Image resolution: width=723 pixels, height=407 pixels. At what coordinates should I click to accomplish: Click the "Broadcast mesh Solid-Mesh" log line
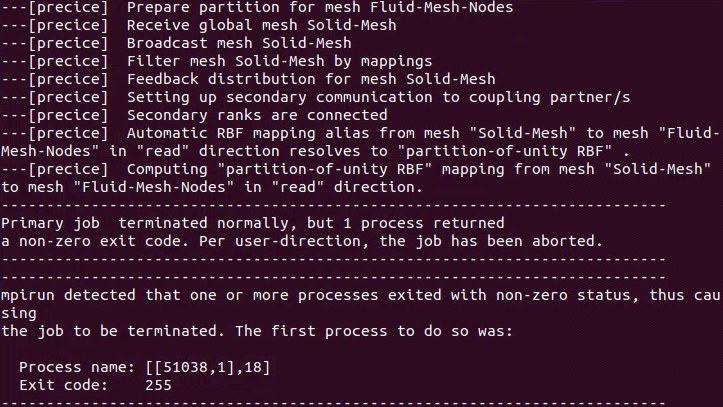[239, 43]
